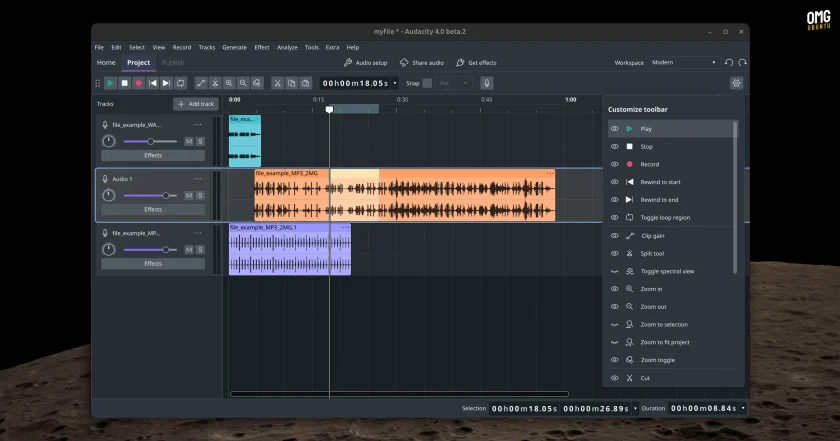Viewport: 840px width, 441px height.
Task: Click the Redo arrow icon
Action: pyautogui.click(x=742, y=63)
